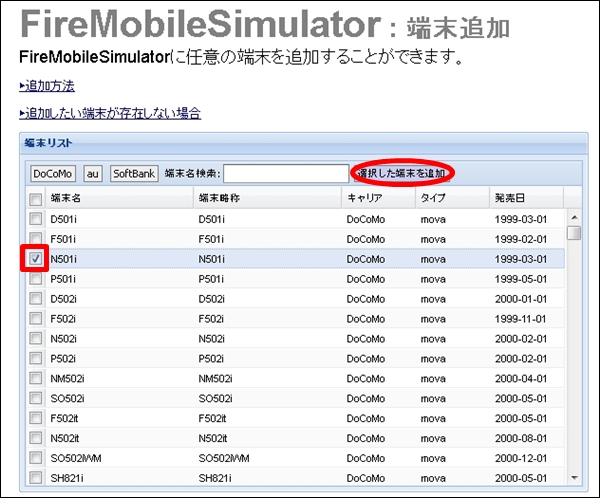Sort by タイプ column header
The height and width of the screenshot is (498, 600).
tap(453, 198)
